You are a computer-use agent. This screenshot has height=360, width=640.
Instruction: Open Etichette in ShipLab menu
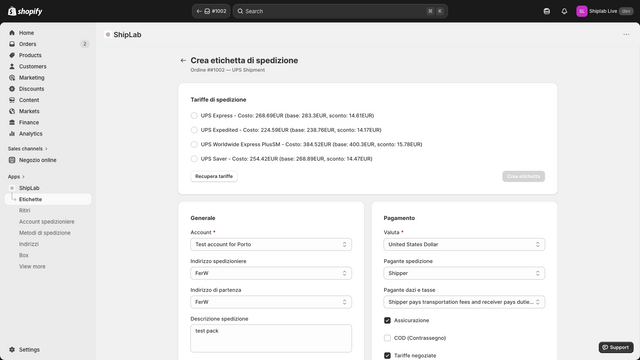pos(48,199)
